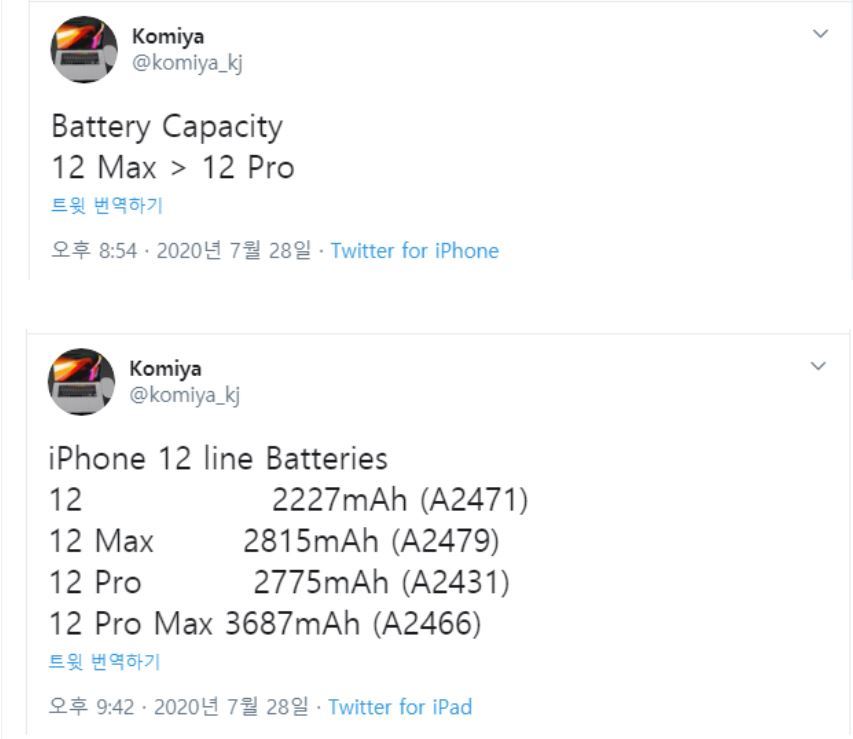Click the "Battery Capacity" tweet text
This screenshot has height=739, width=853.
166,127
